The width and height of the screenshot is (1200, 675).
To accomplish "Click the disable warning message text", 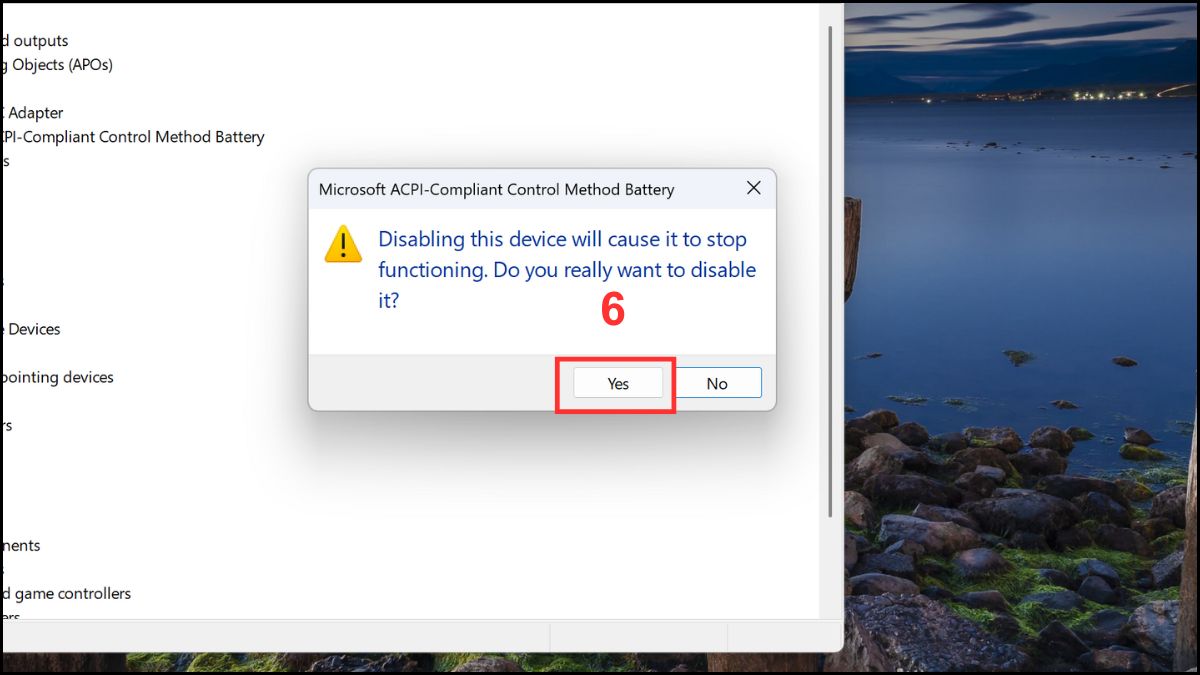I will pyautogui.click(x=567, y=269).
